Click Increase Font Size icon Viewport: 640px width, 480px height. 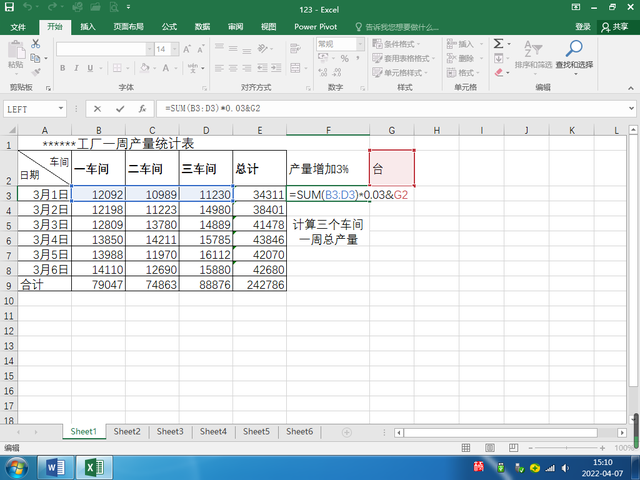coord(187,49)
